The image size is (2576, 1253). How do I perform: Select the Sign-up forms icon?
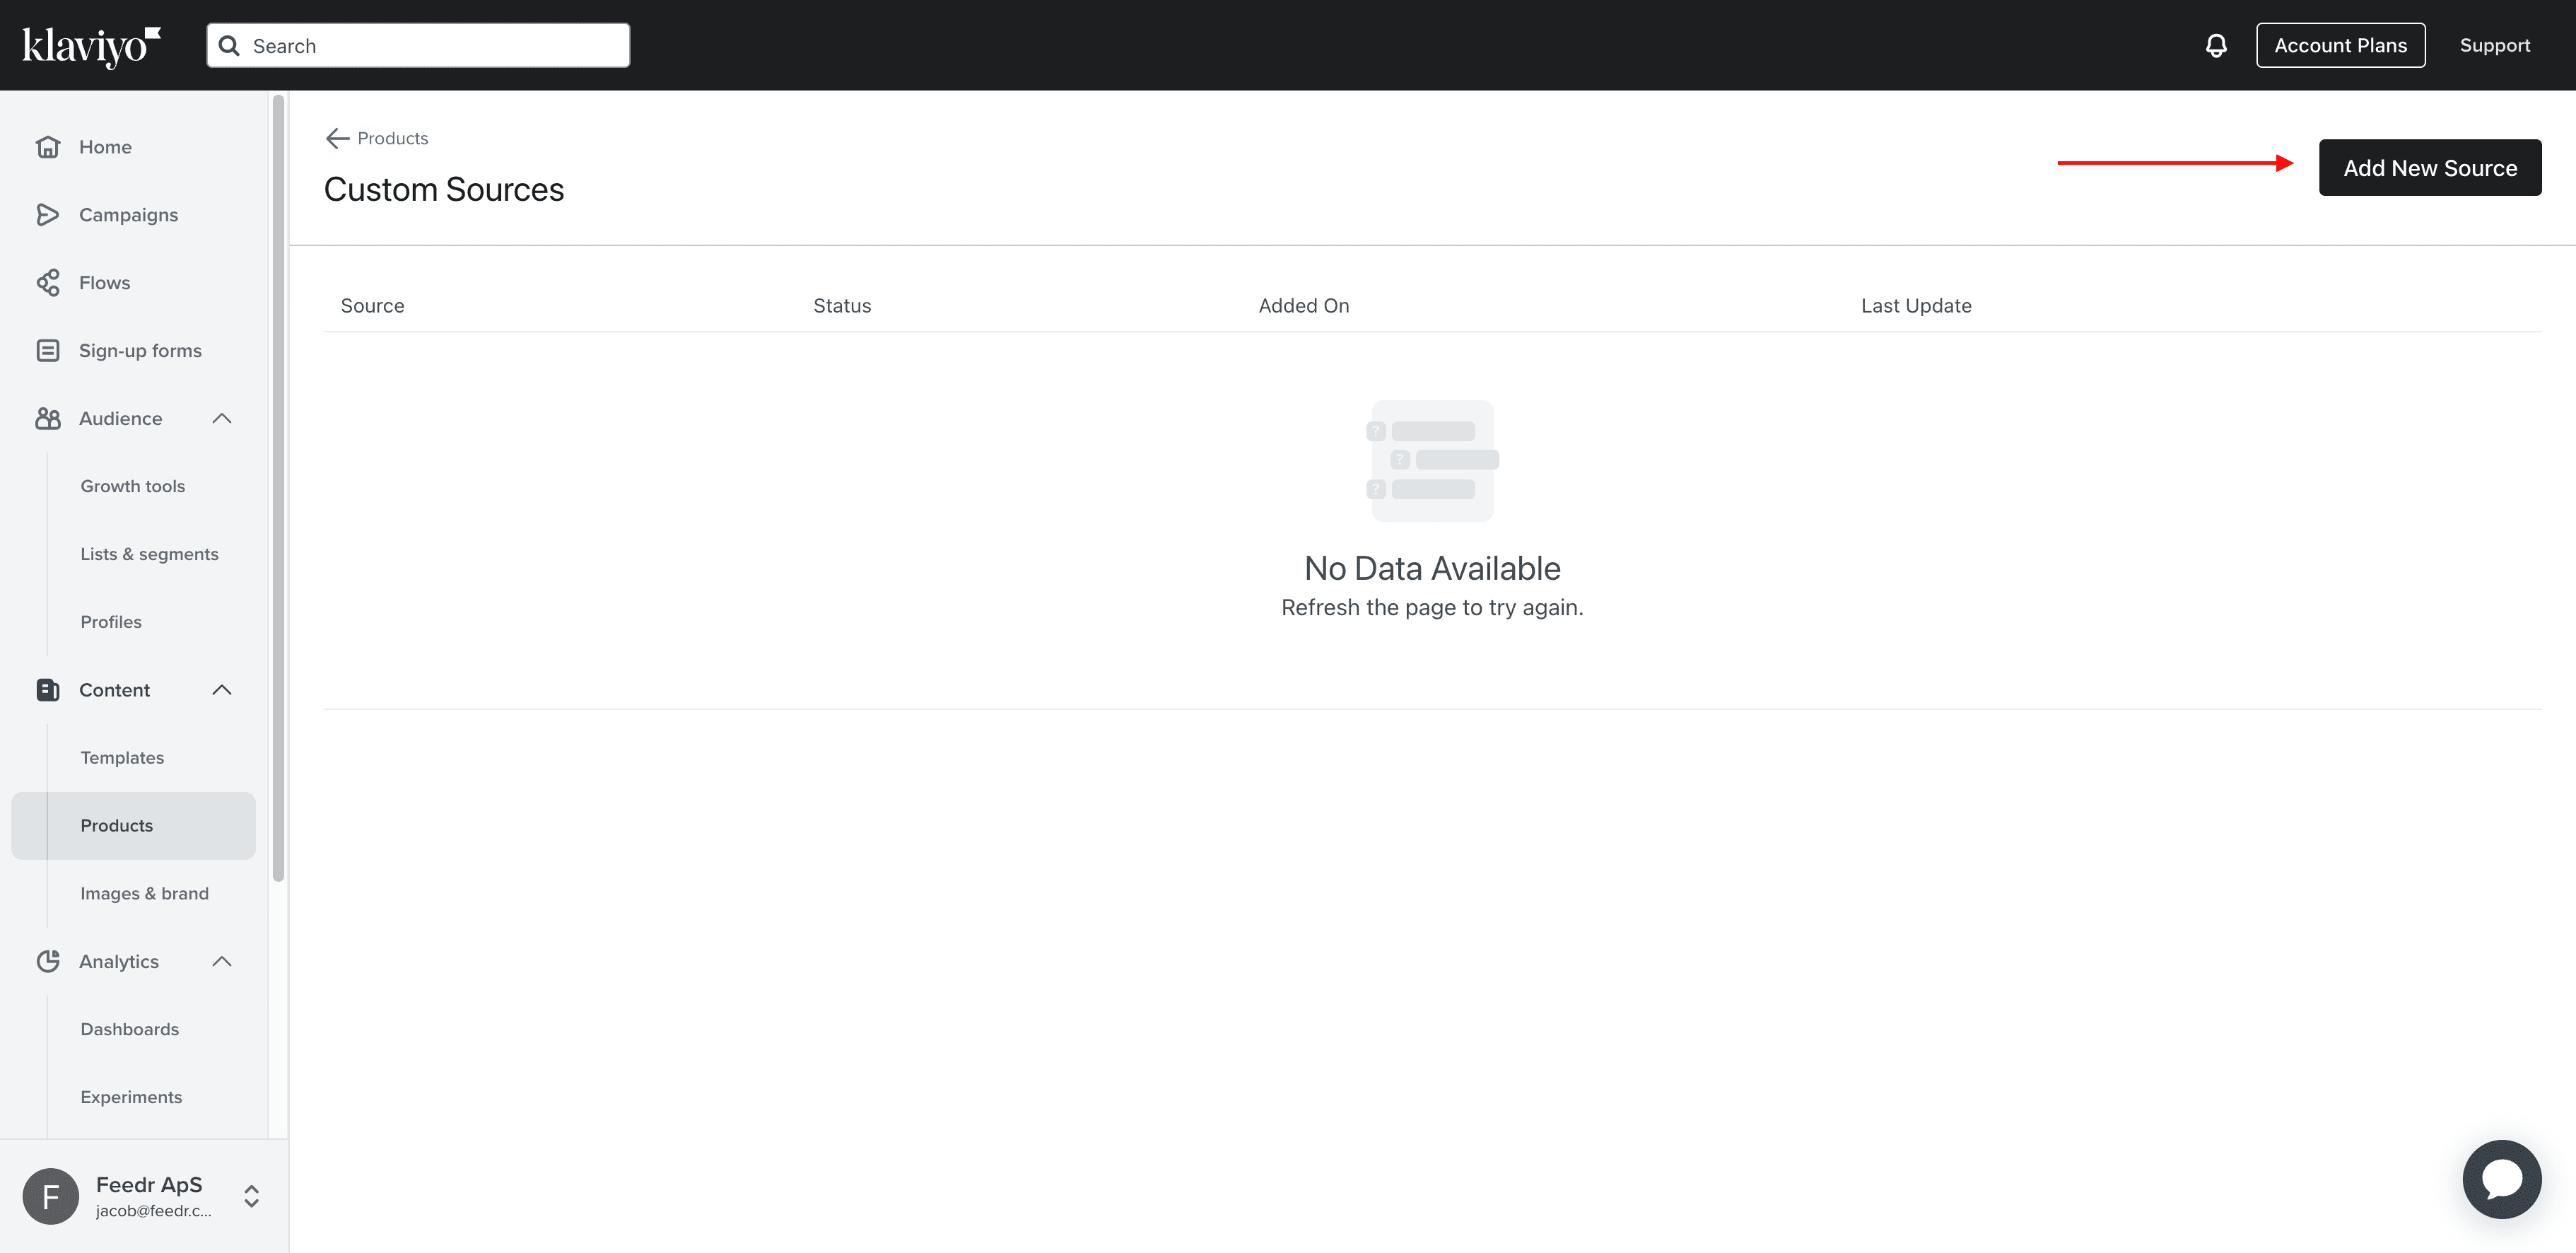pyautogui.click(x=49, y=350)
